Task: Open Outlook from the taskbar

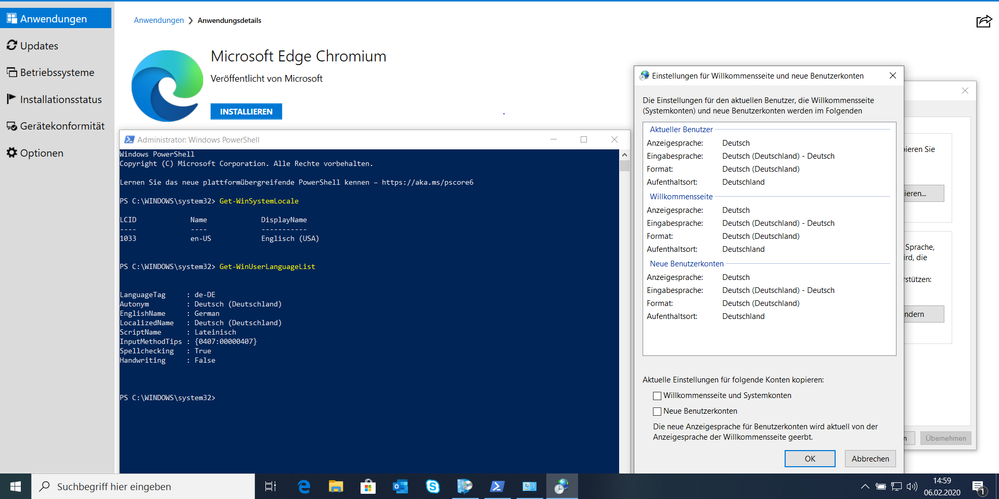Action: (400, 486)
